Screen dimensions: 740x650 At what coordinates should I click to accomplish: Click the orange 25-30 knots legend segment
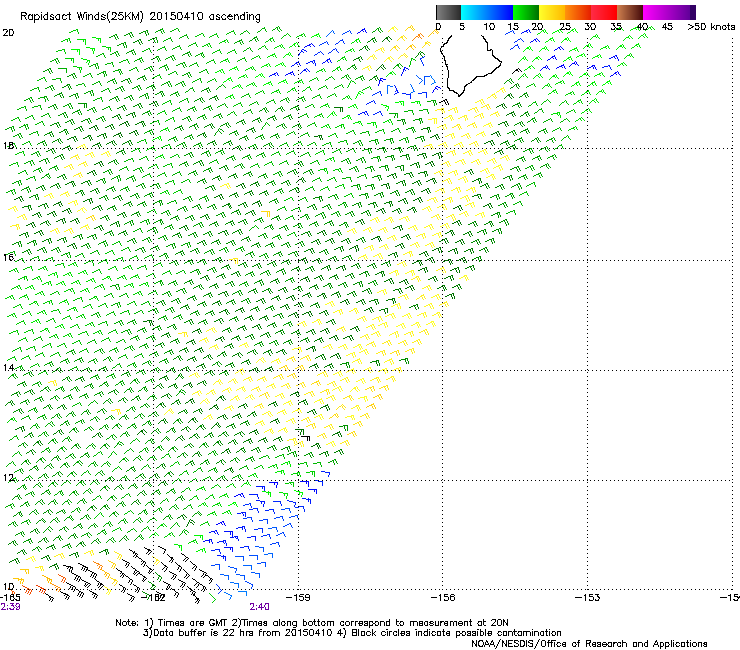578,12
